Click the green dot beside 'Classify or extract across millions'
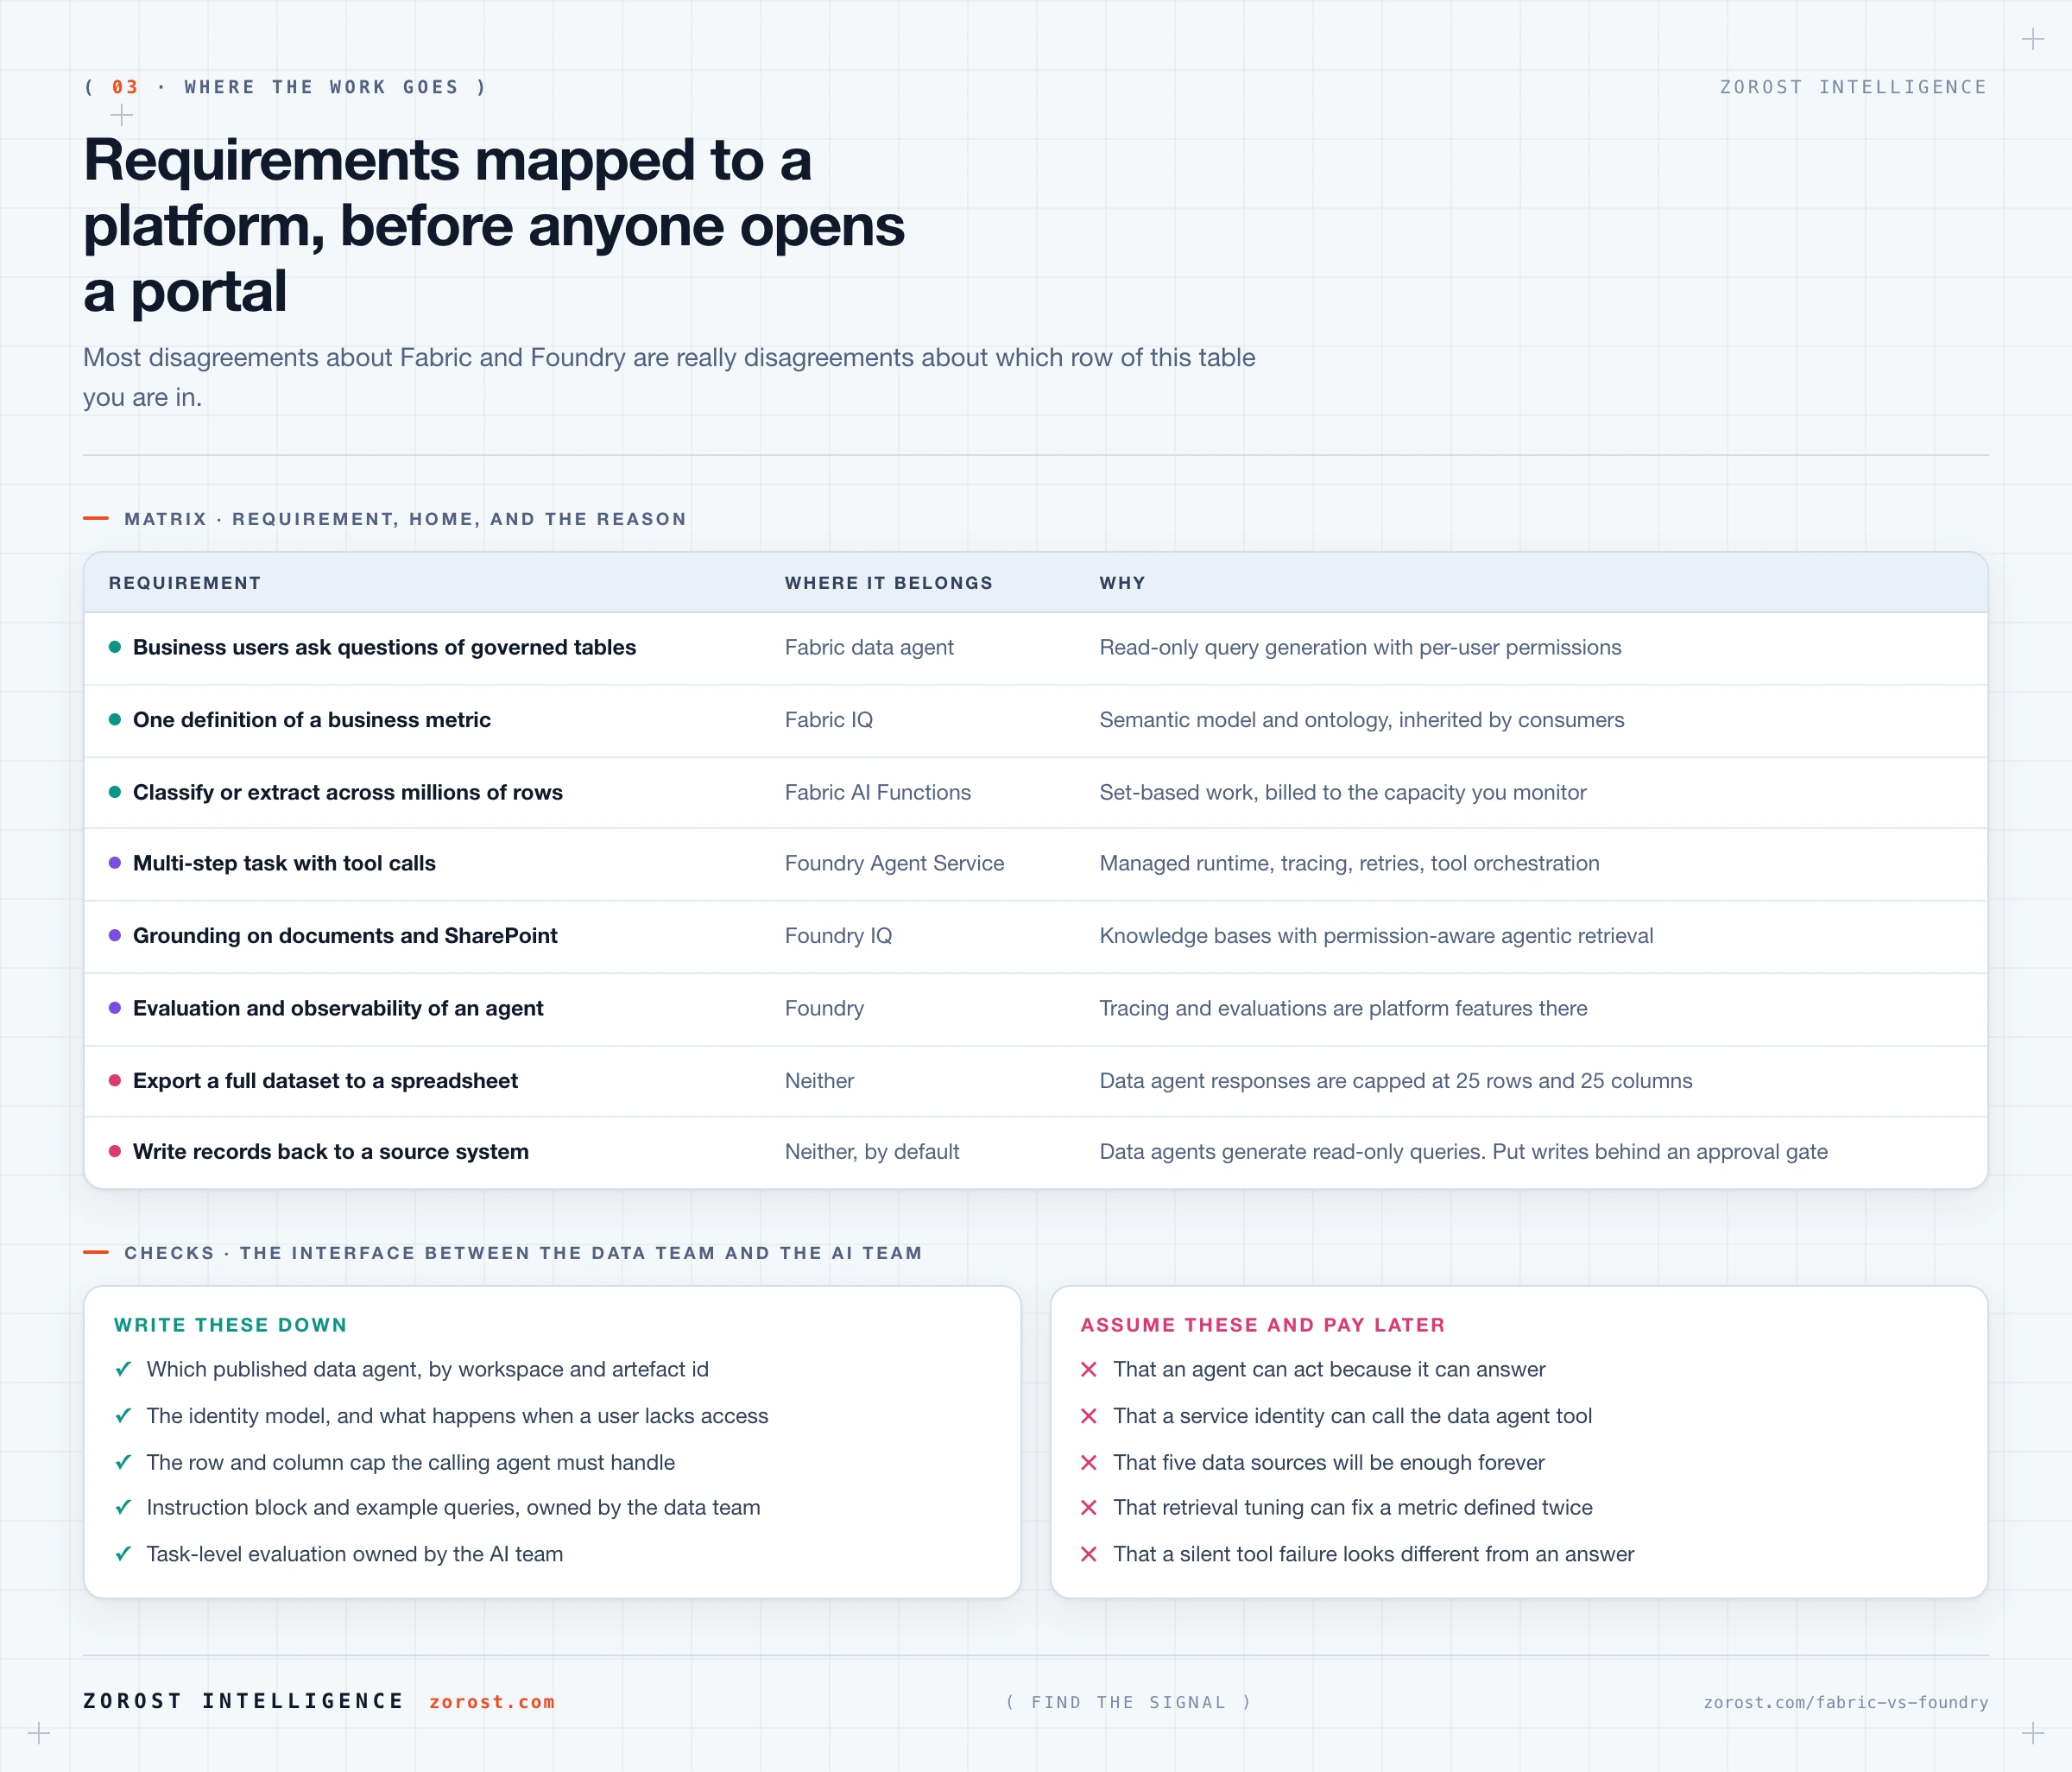 click(115, 792)
